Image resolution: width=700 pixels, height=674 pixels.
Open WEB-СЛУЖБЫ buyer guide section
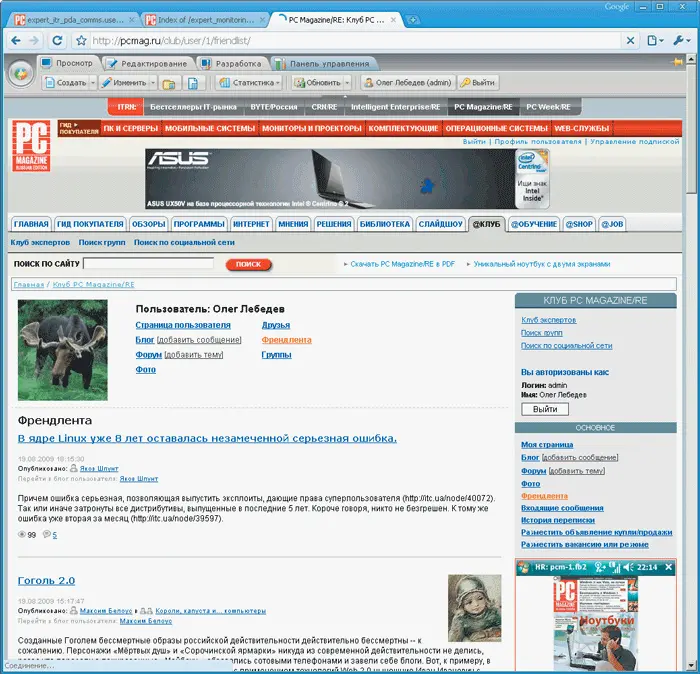(x=581, y=129)
